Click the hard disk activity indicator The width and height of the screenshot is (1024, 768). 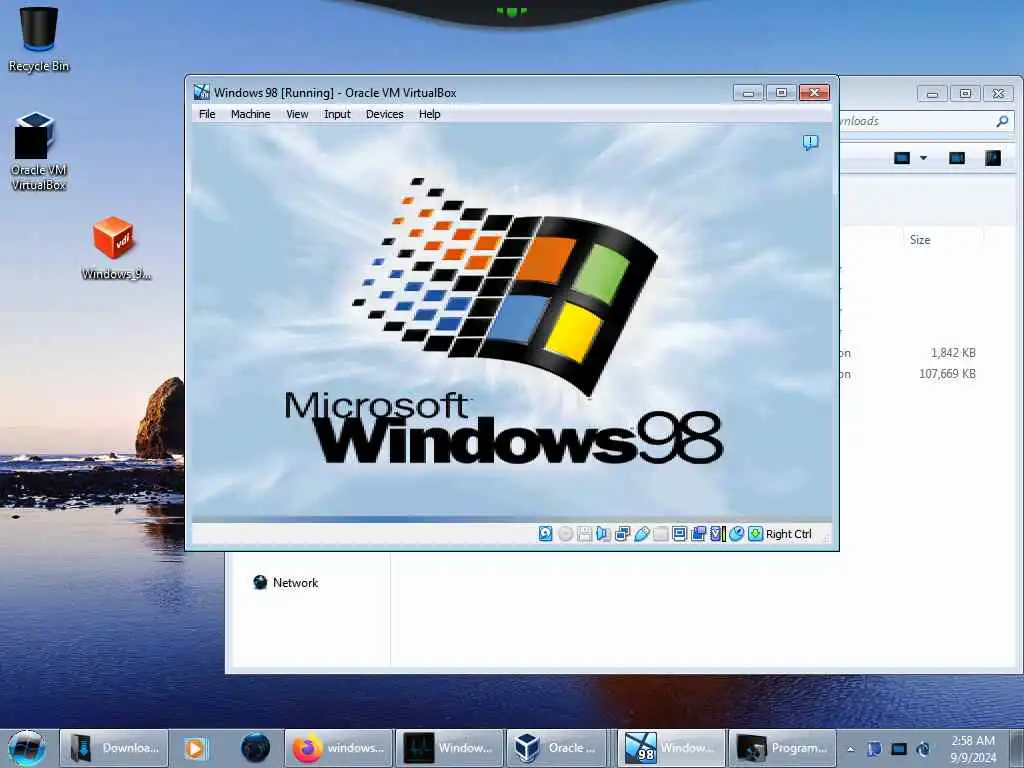[545, 534]
